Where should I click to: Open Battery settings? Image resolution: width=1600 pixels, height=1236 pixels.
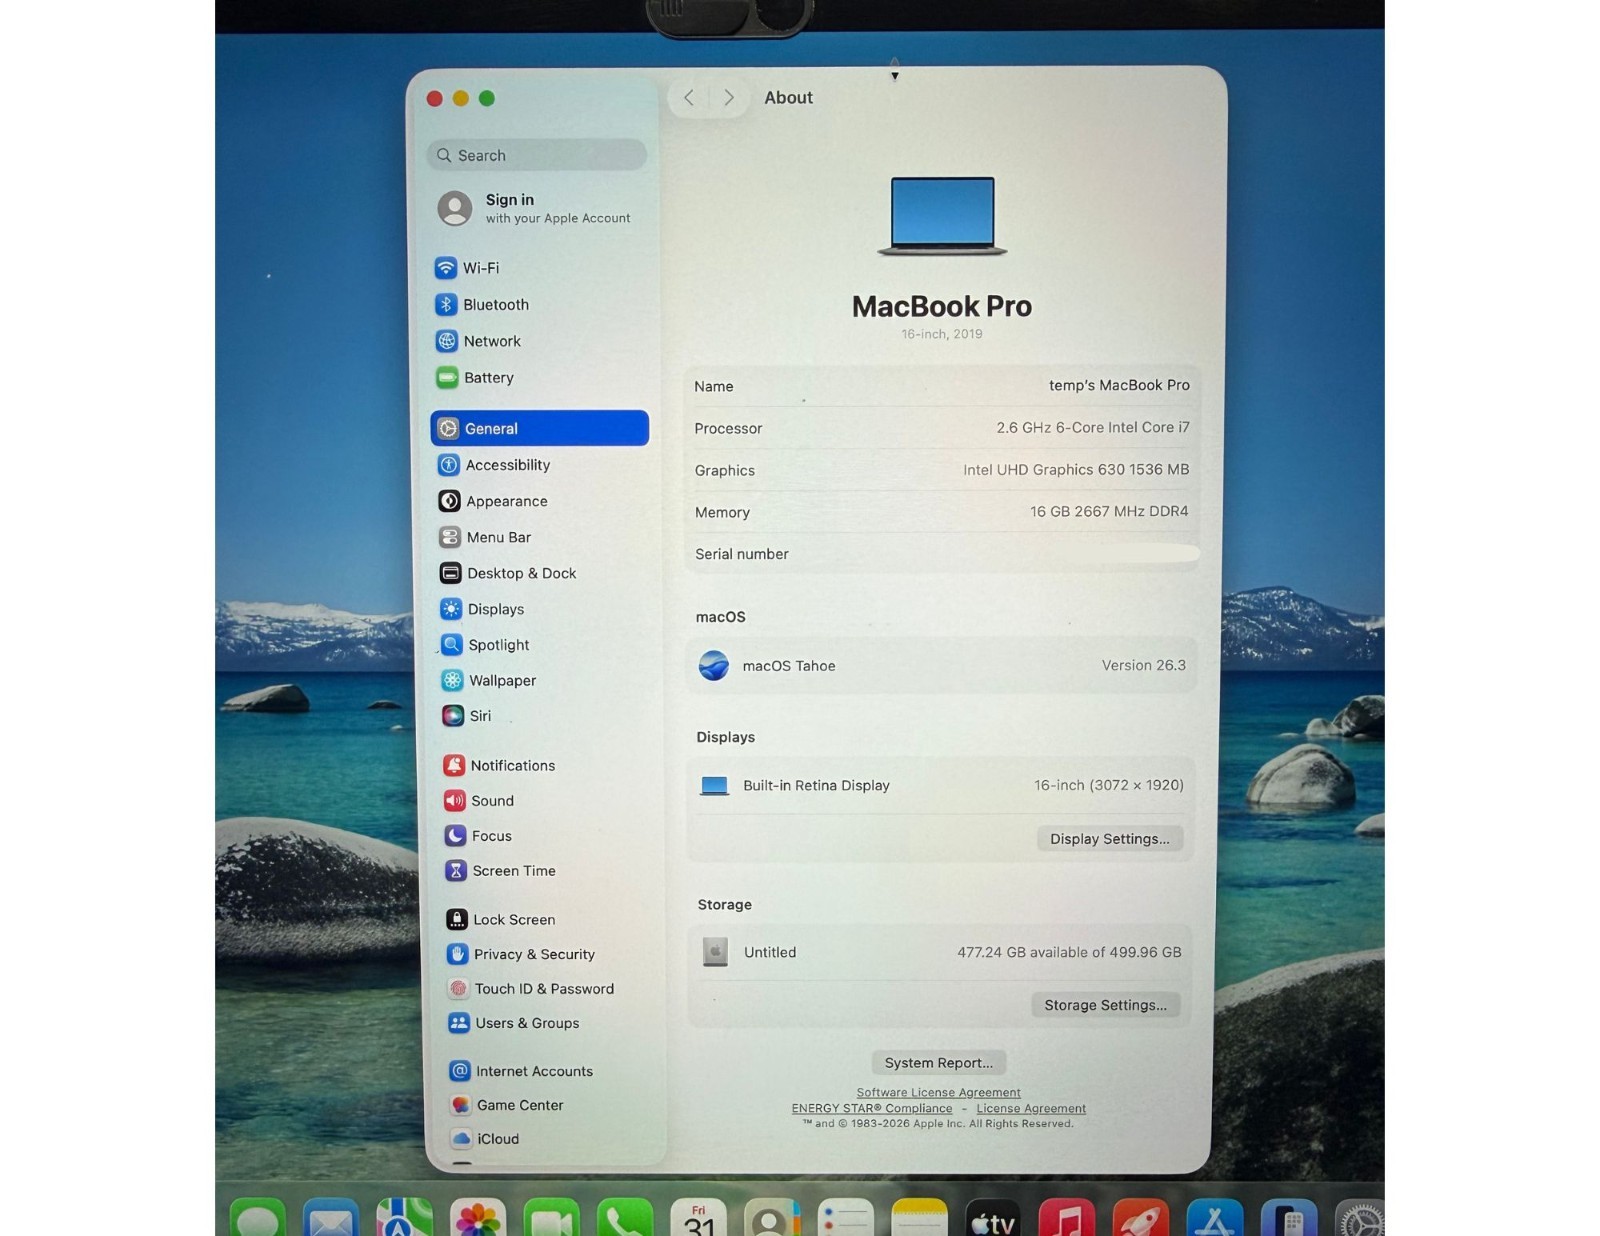[476, 378]
